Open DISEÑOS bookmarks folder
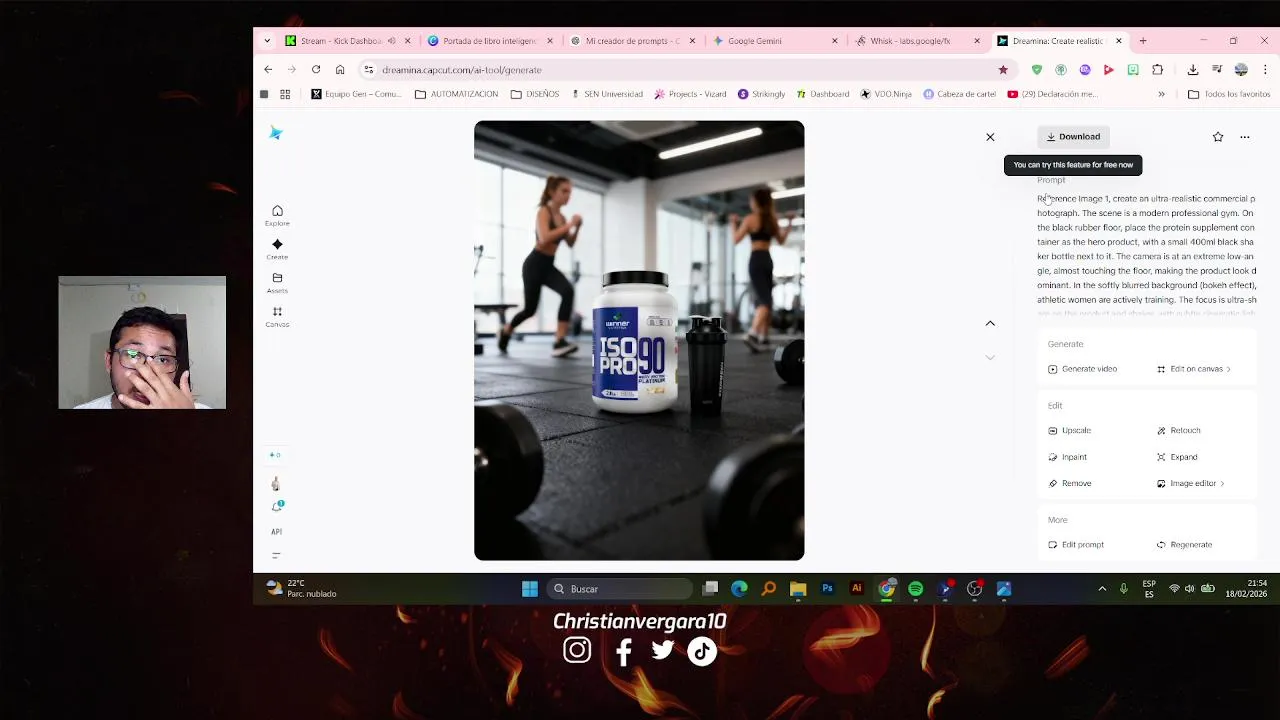The width and height of the screenshot is (1280, 720). point(535,94)
